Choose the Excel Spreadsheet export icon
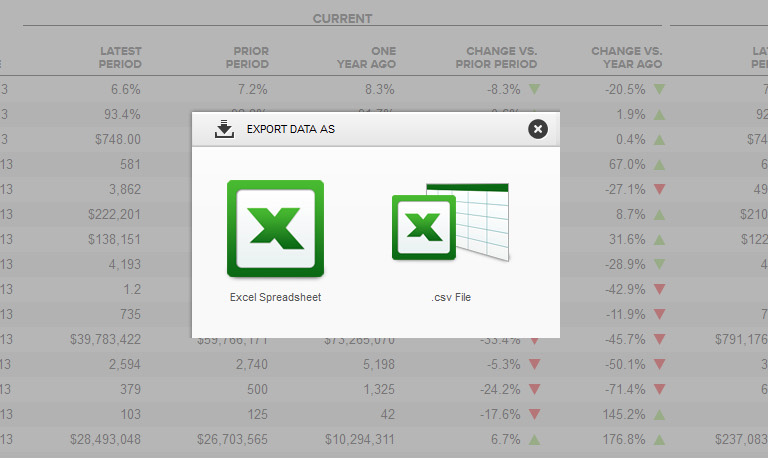The image size is (768, 458). pyautogui.click(x=275, y=228)
